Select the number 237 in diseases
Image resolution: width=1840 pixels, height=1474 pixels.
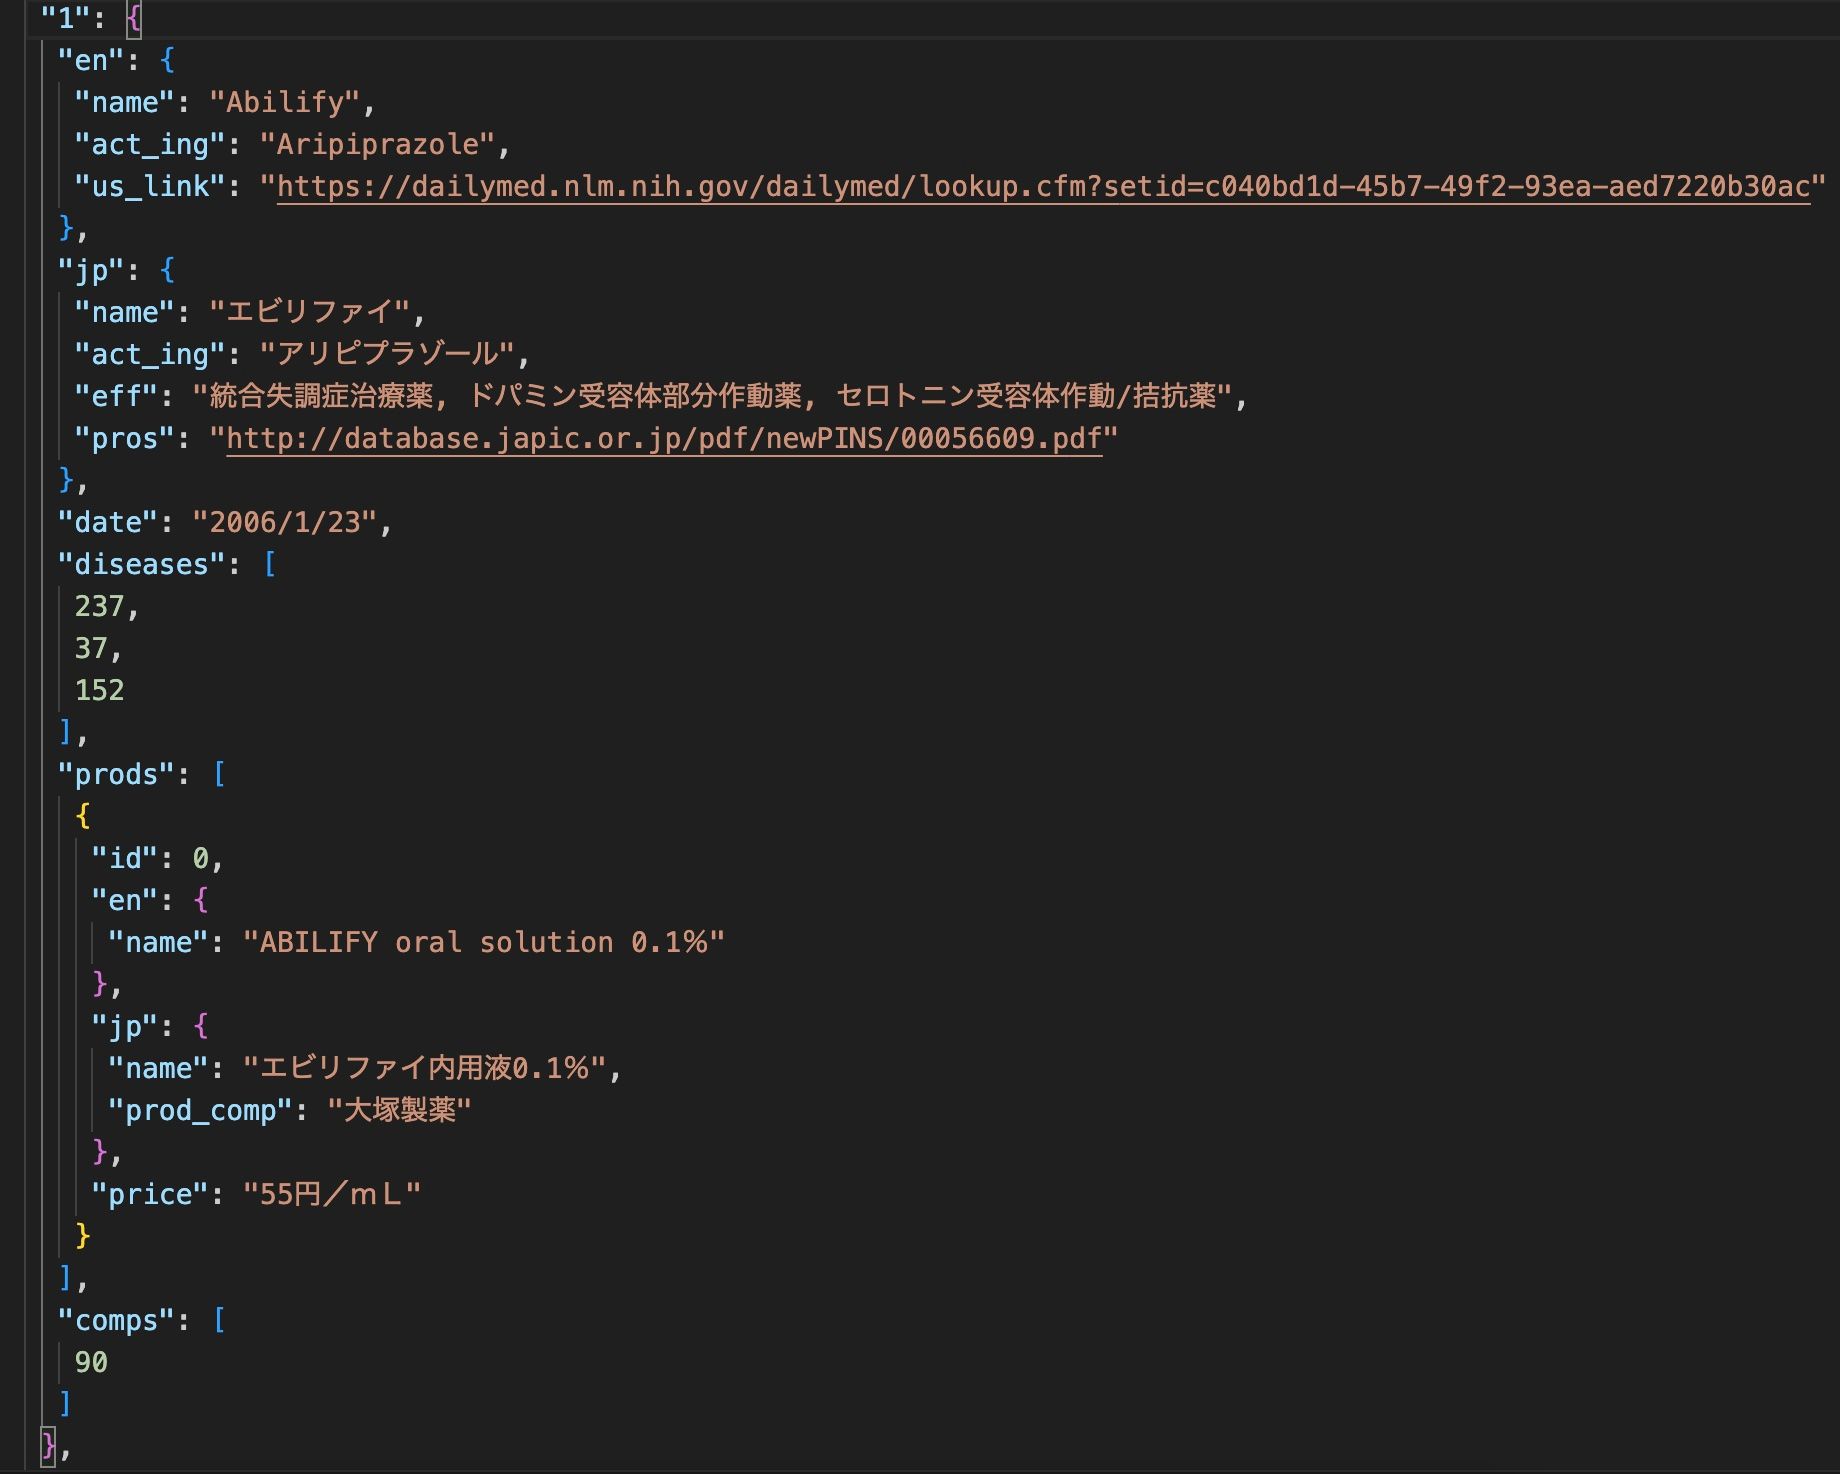(99, 607)
